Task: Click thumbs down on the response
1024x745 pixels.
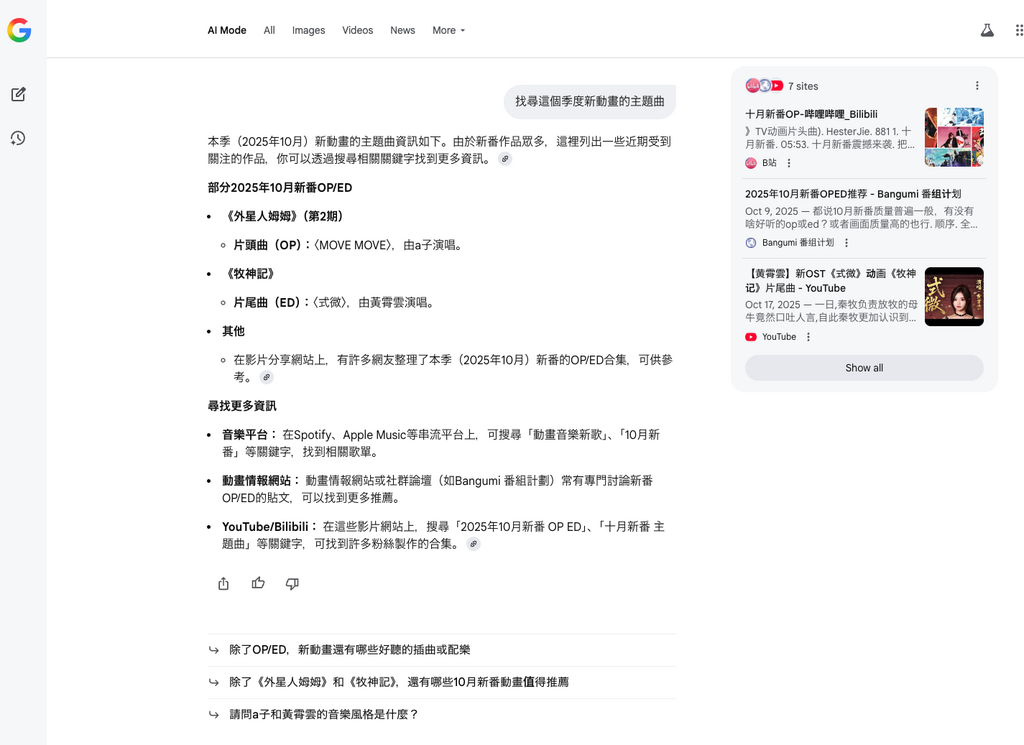Action: tap(292, 584)
